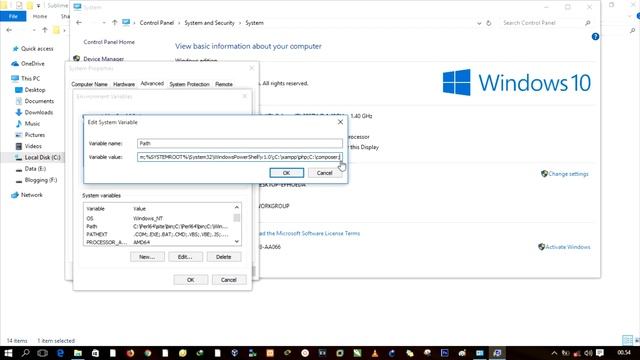The image size is (640, 360).
Task: Select Local Disk (C:) drive
Action: coord(42,157)
